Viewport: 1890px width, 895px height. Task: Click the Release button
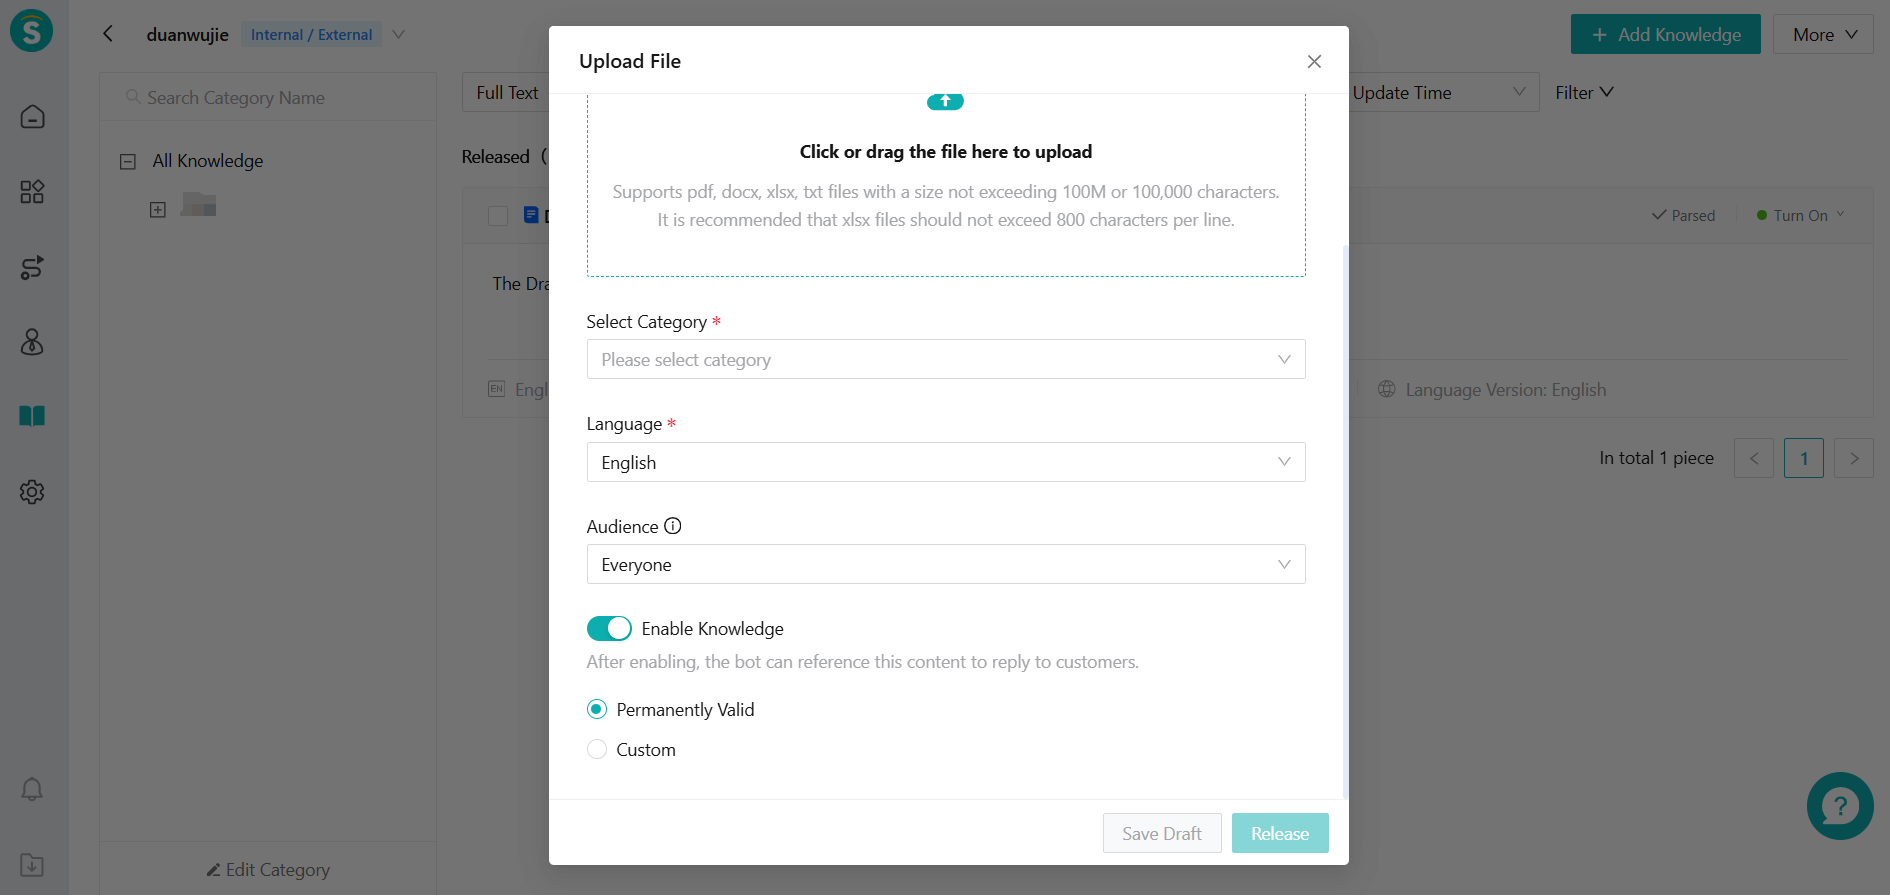click(1280, 833)
